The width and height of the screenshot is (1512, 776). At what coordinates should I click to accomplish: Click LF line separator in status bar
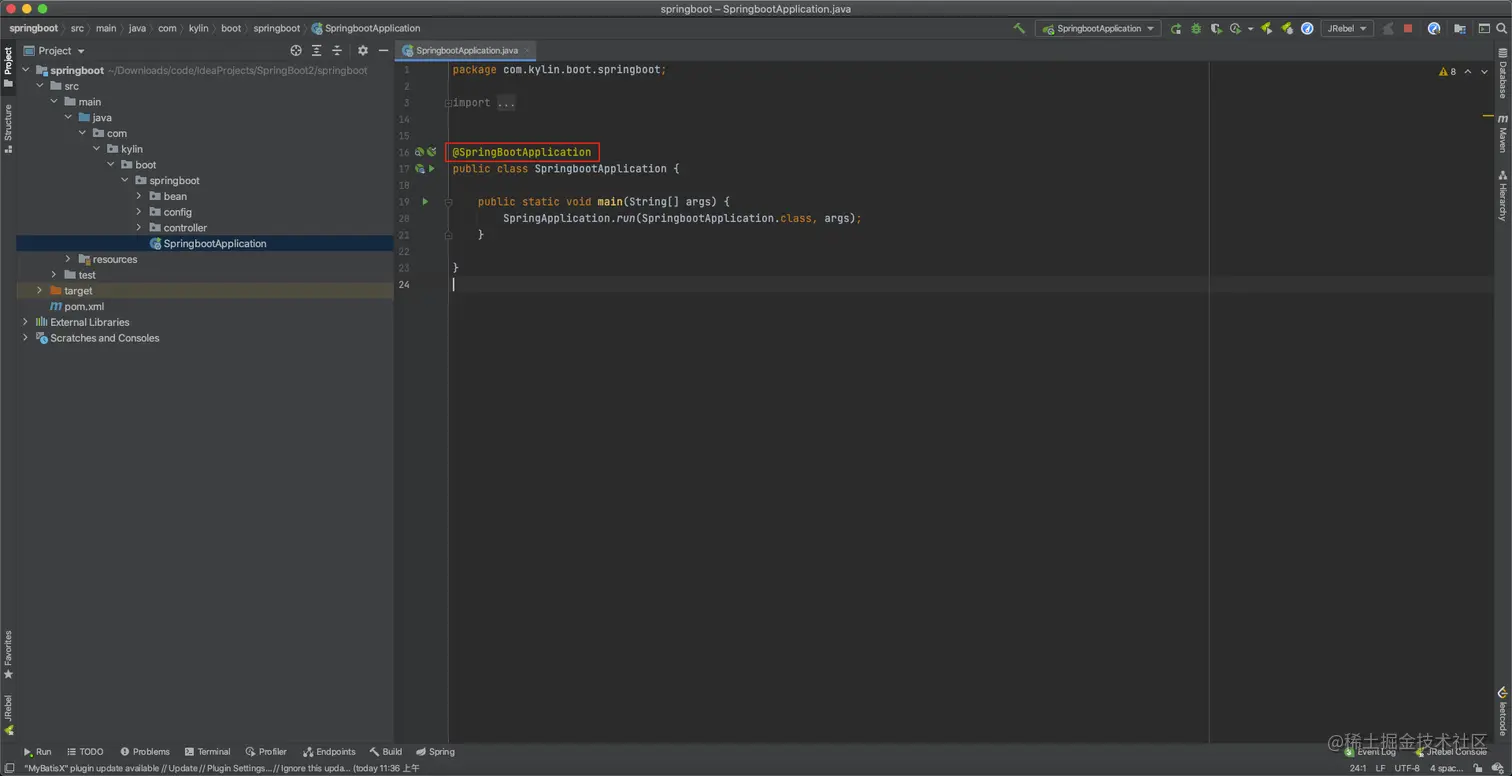(x=1380, y=768)
